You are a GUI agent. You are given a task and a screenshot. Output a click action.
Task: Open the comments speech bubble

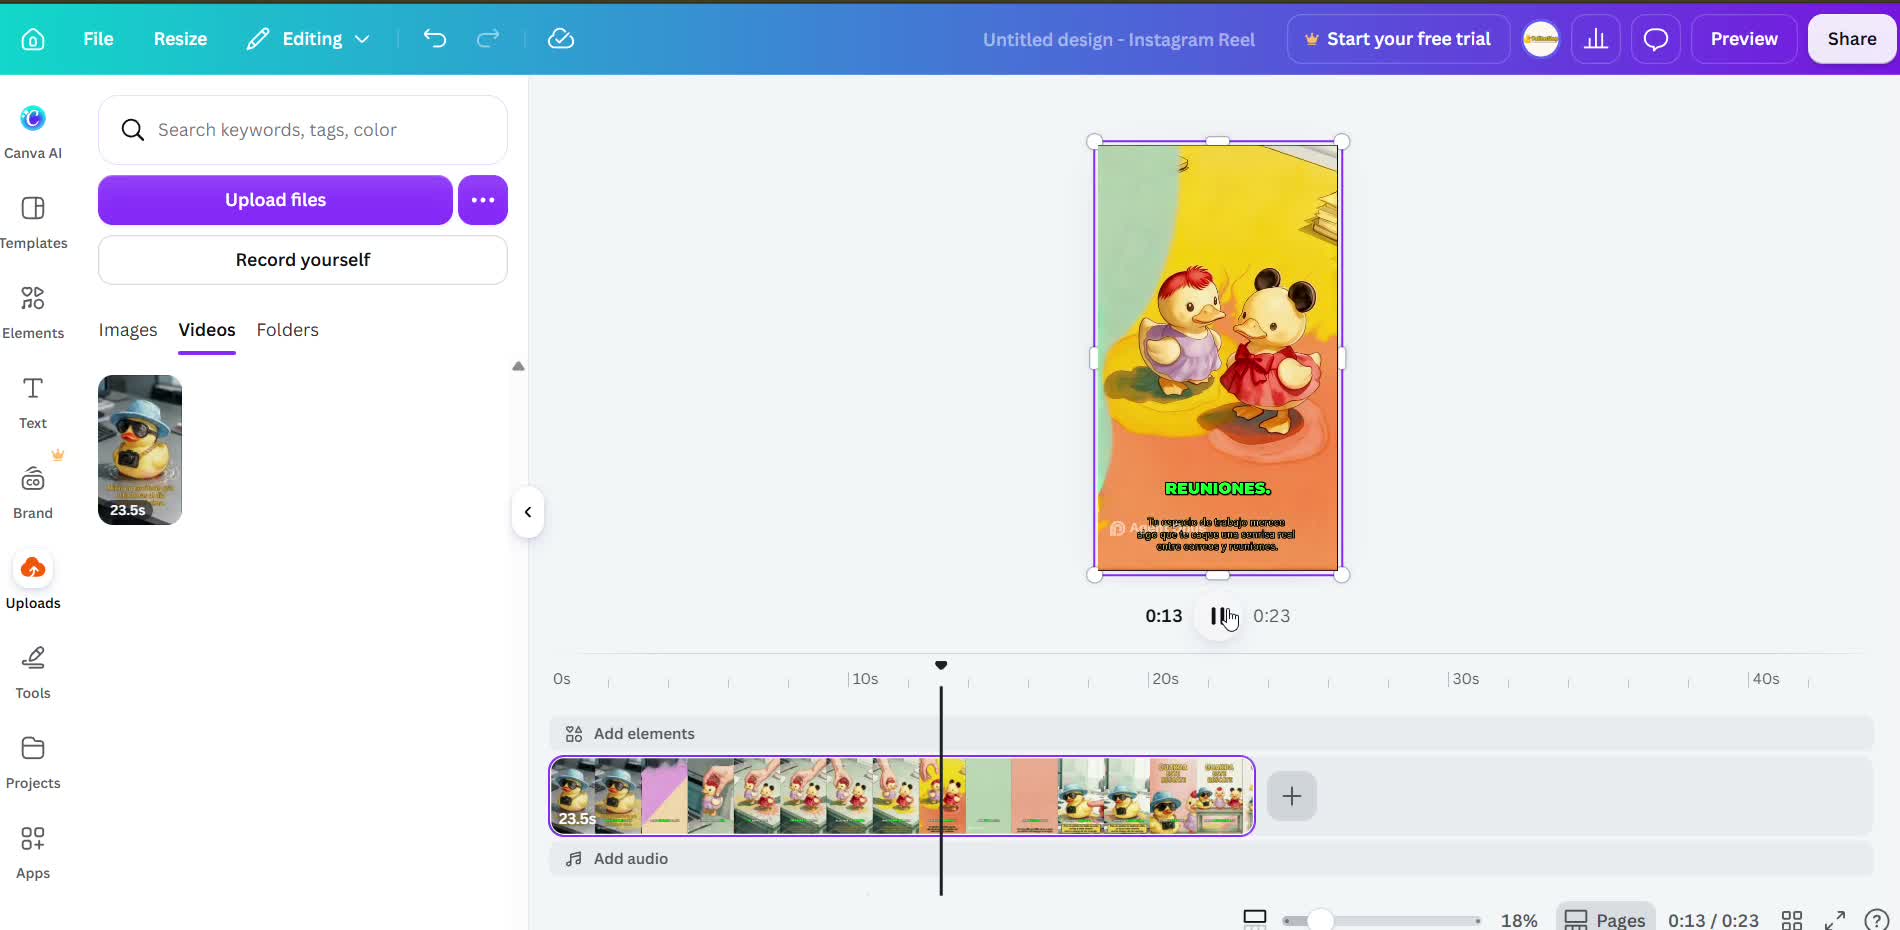pos(1656,39)
